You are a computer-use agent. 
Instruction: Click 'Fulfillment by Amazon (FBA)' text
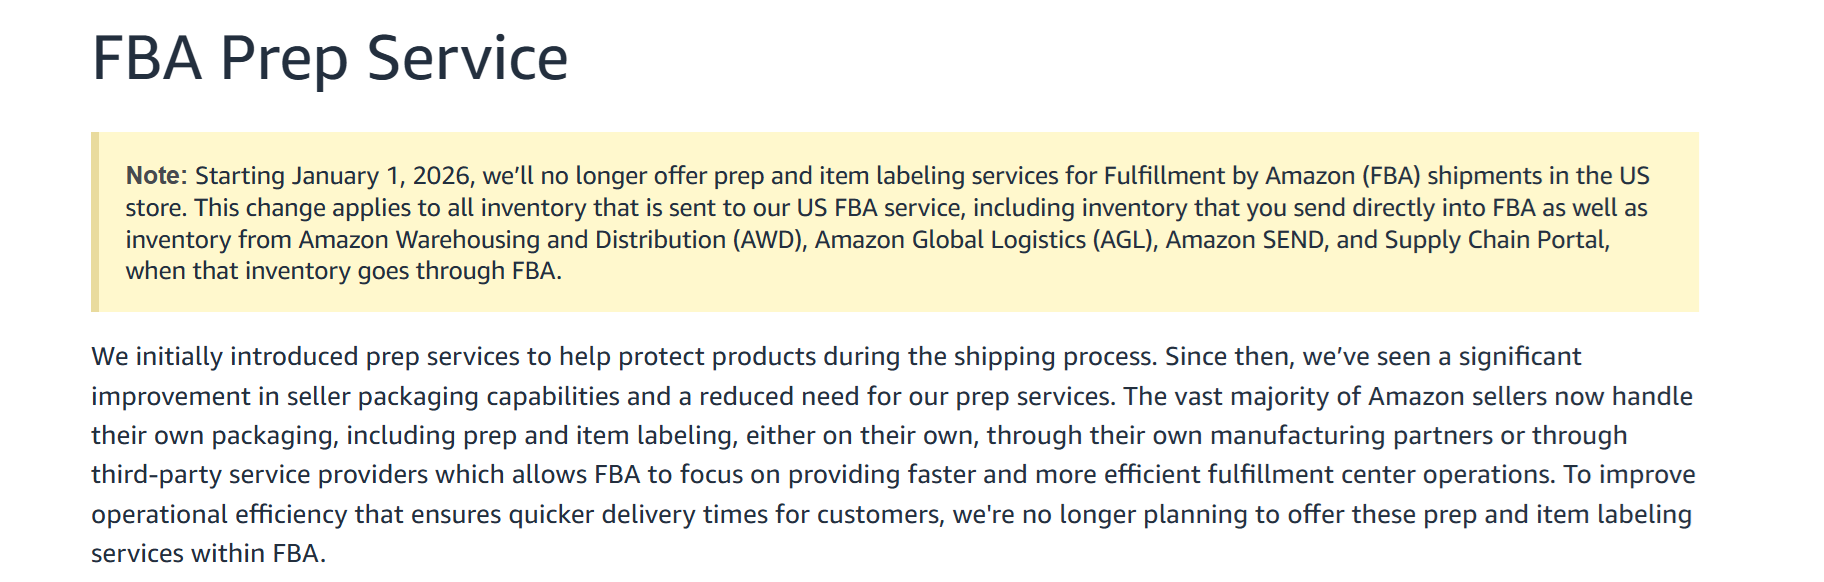click(1260, 176)
